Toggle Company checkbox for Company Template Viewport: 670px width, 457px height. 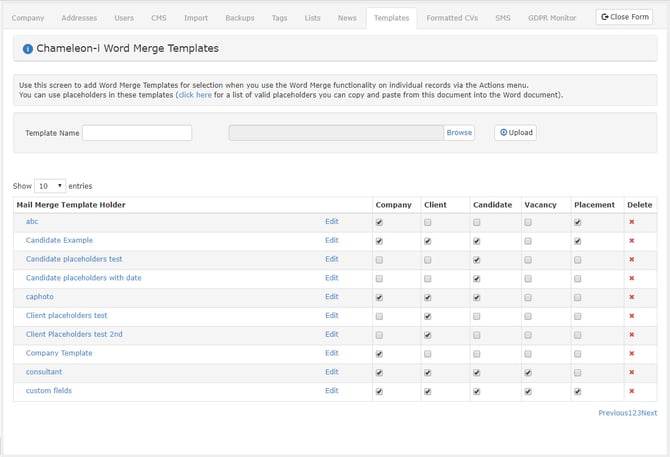(379, 354)
